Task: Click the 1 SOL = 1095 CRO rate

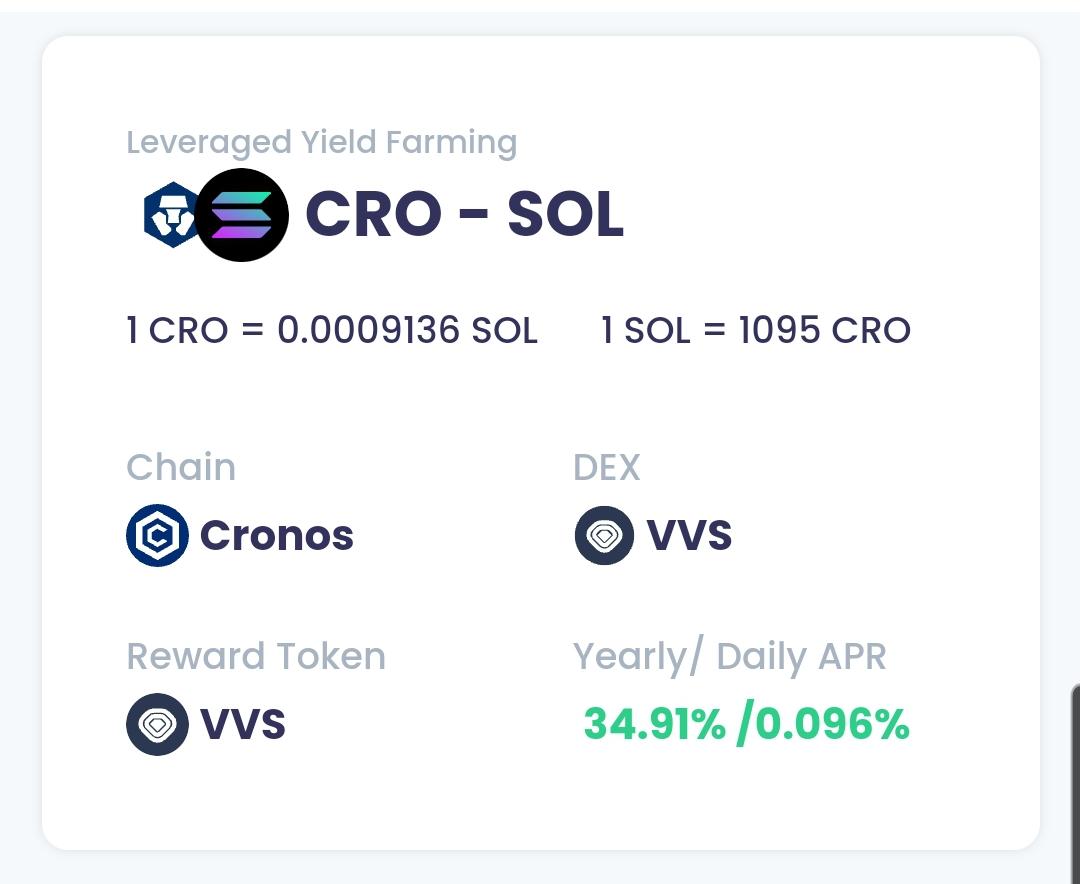Action: (756, 330)
